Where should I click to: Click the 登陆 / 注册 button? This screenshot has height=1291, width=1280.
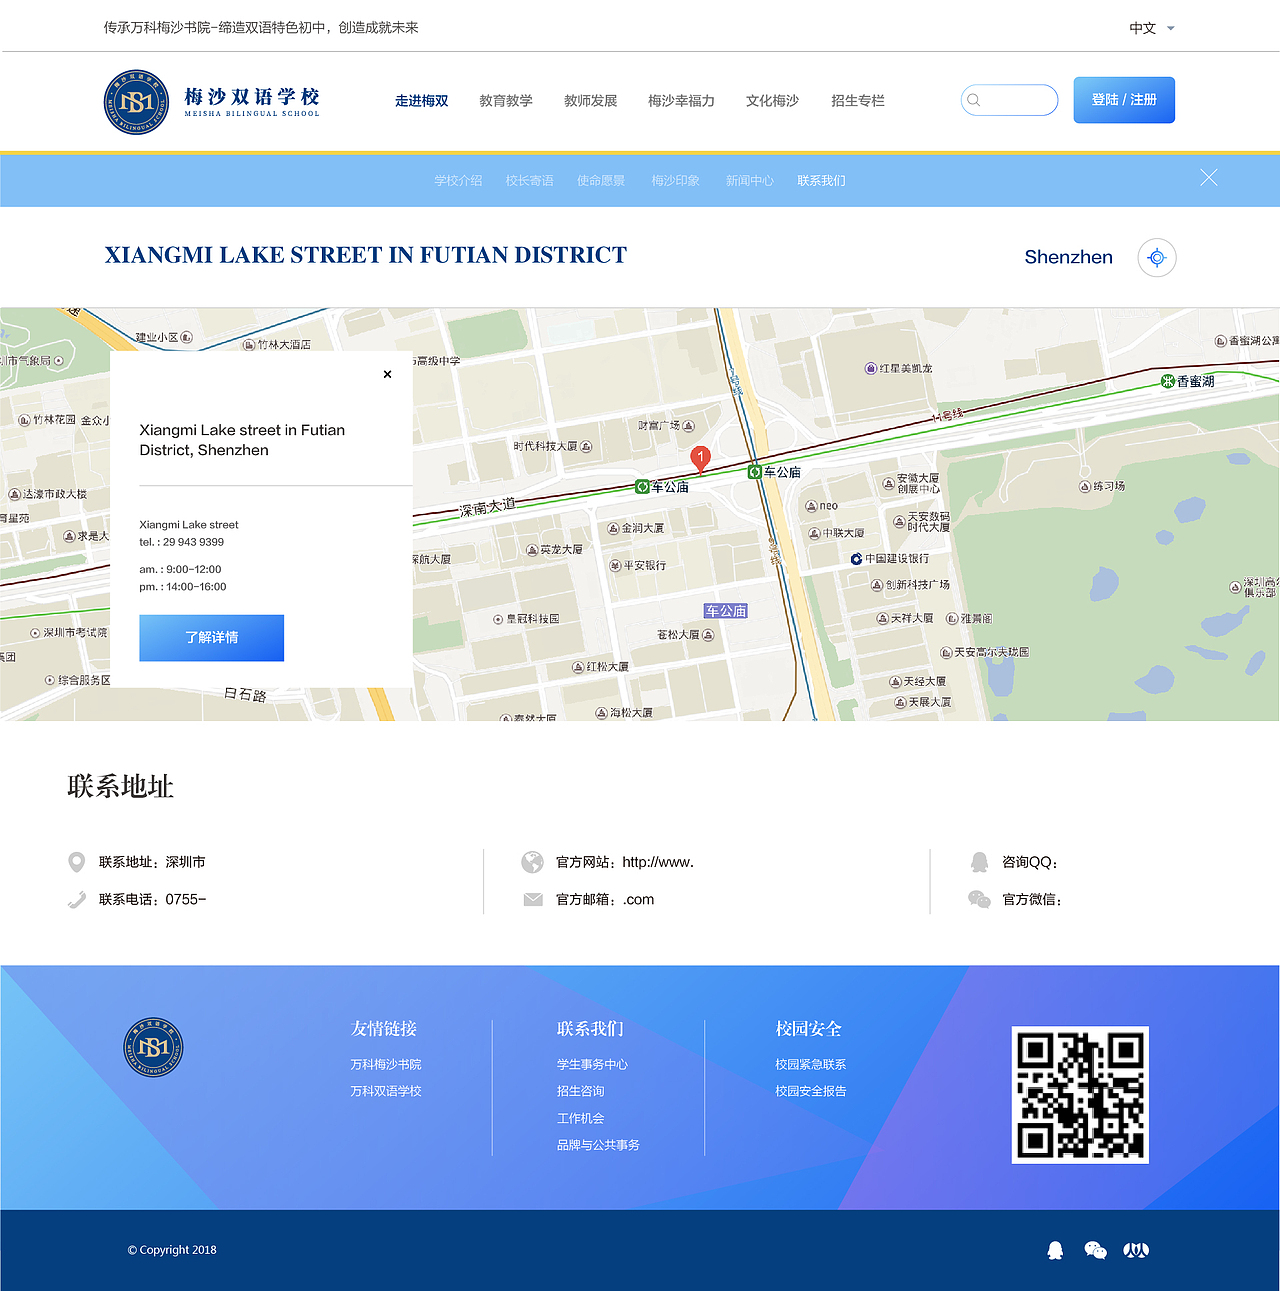(1124, 100)
